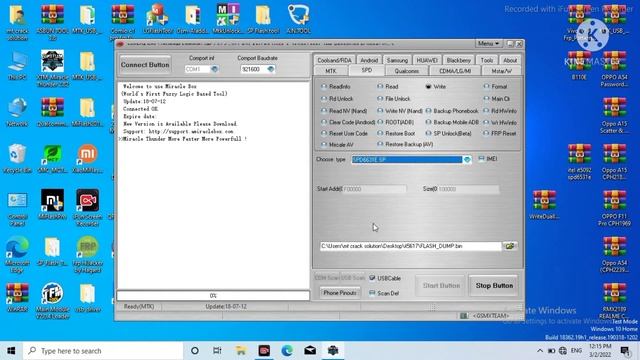This screenshot has width=640, height=360.
Task: Switch to the Android tab
Action: pyautogui.click(x=369, y=60)
